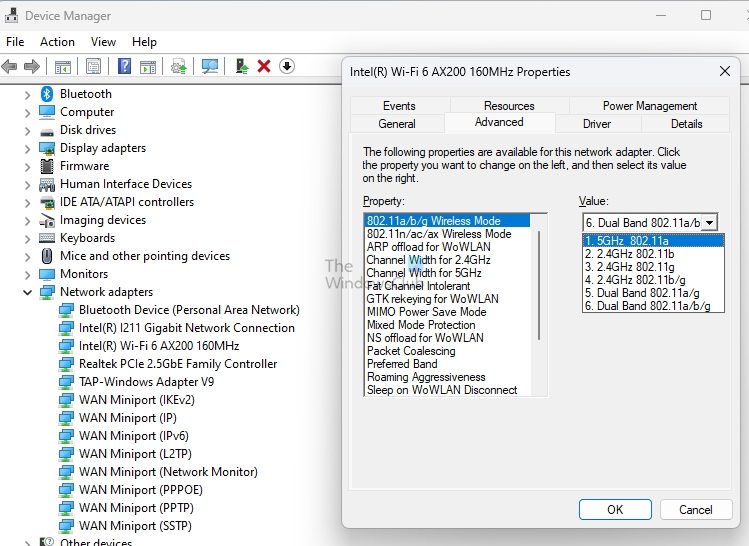749x546 pixels.
Task: Collapse the Network adapters node
Action: point(27,292)
